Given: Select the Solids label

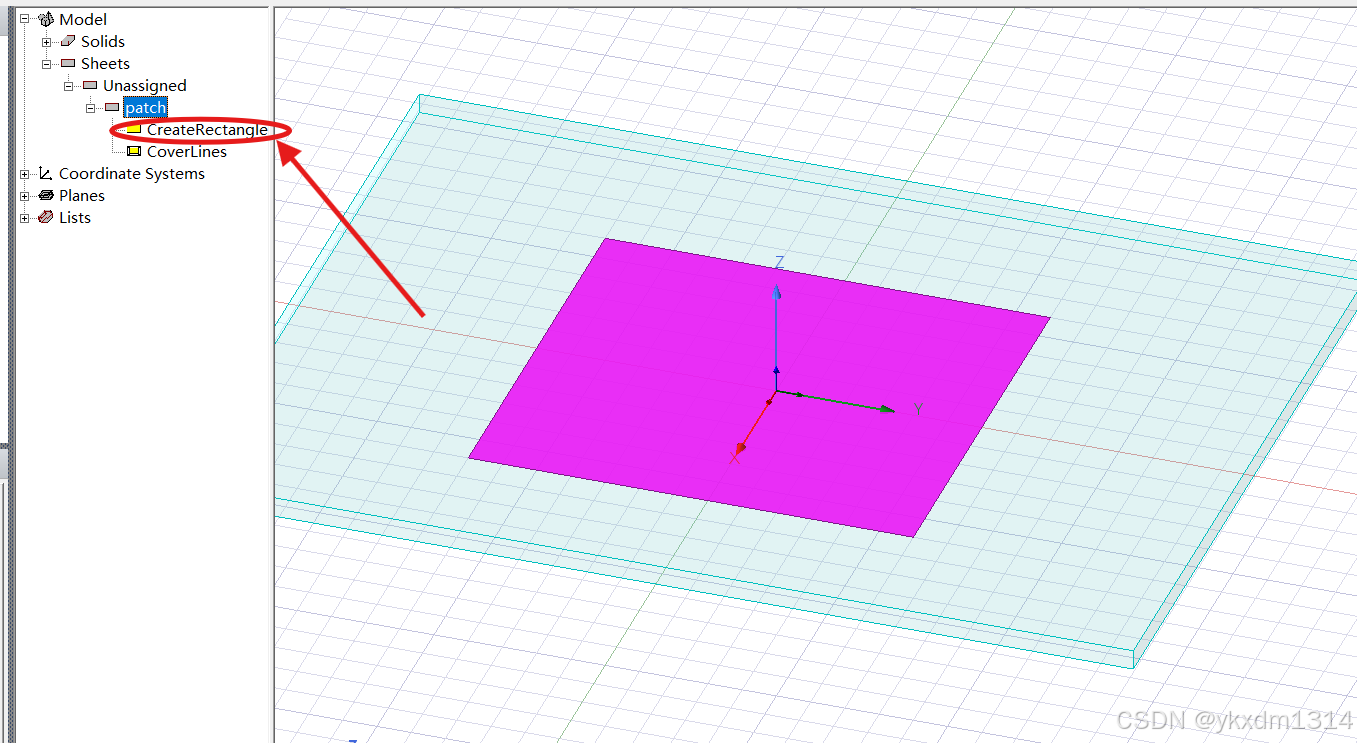Looking at the screenshot, I should click(x=103, y=42).
